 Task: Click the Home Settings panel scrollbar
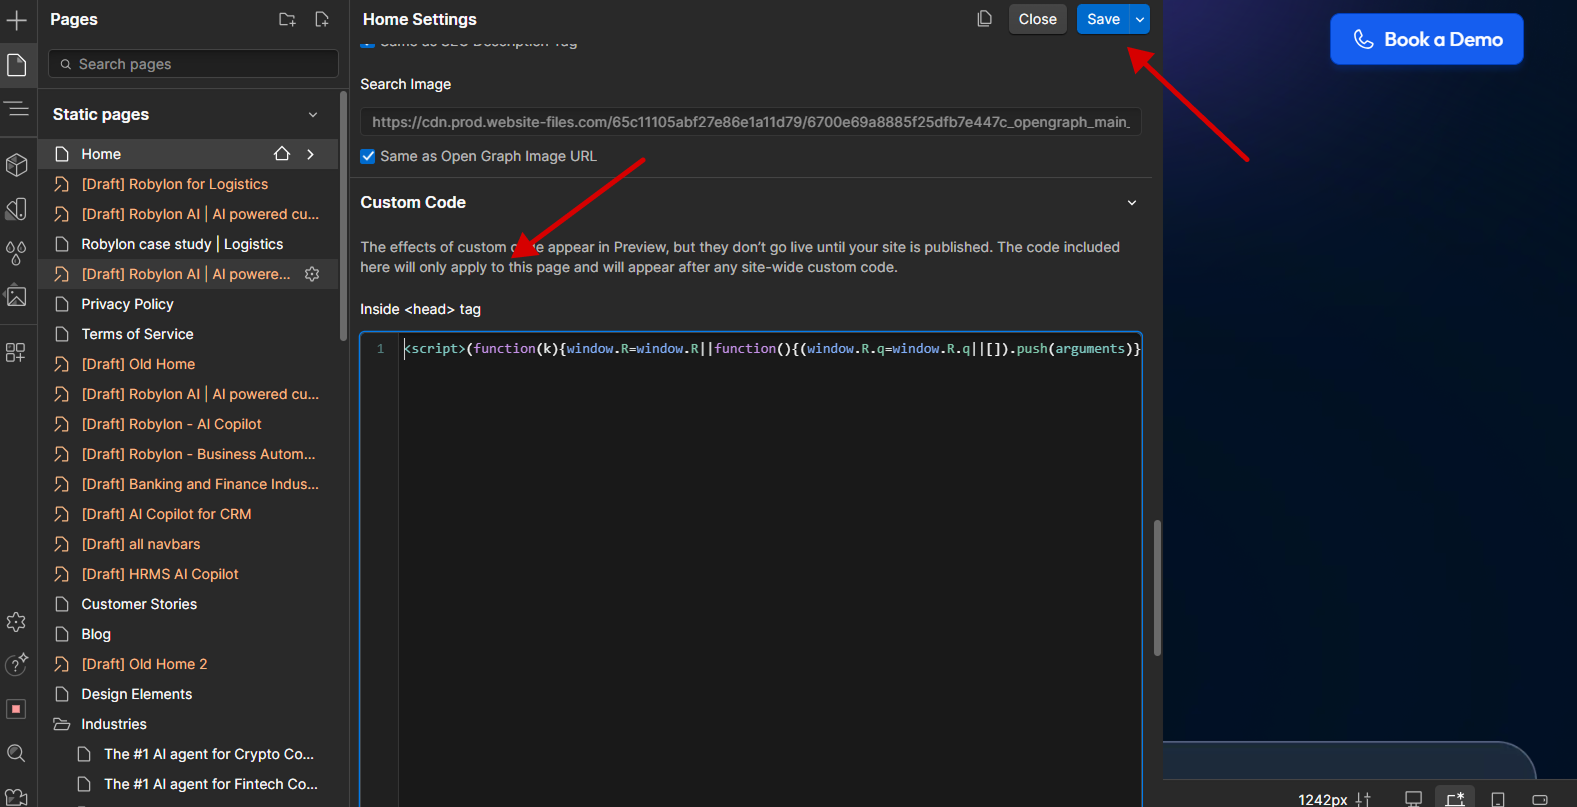coord(1157,587)
